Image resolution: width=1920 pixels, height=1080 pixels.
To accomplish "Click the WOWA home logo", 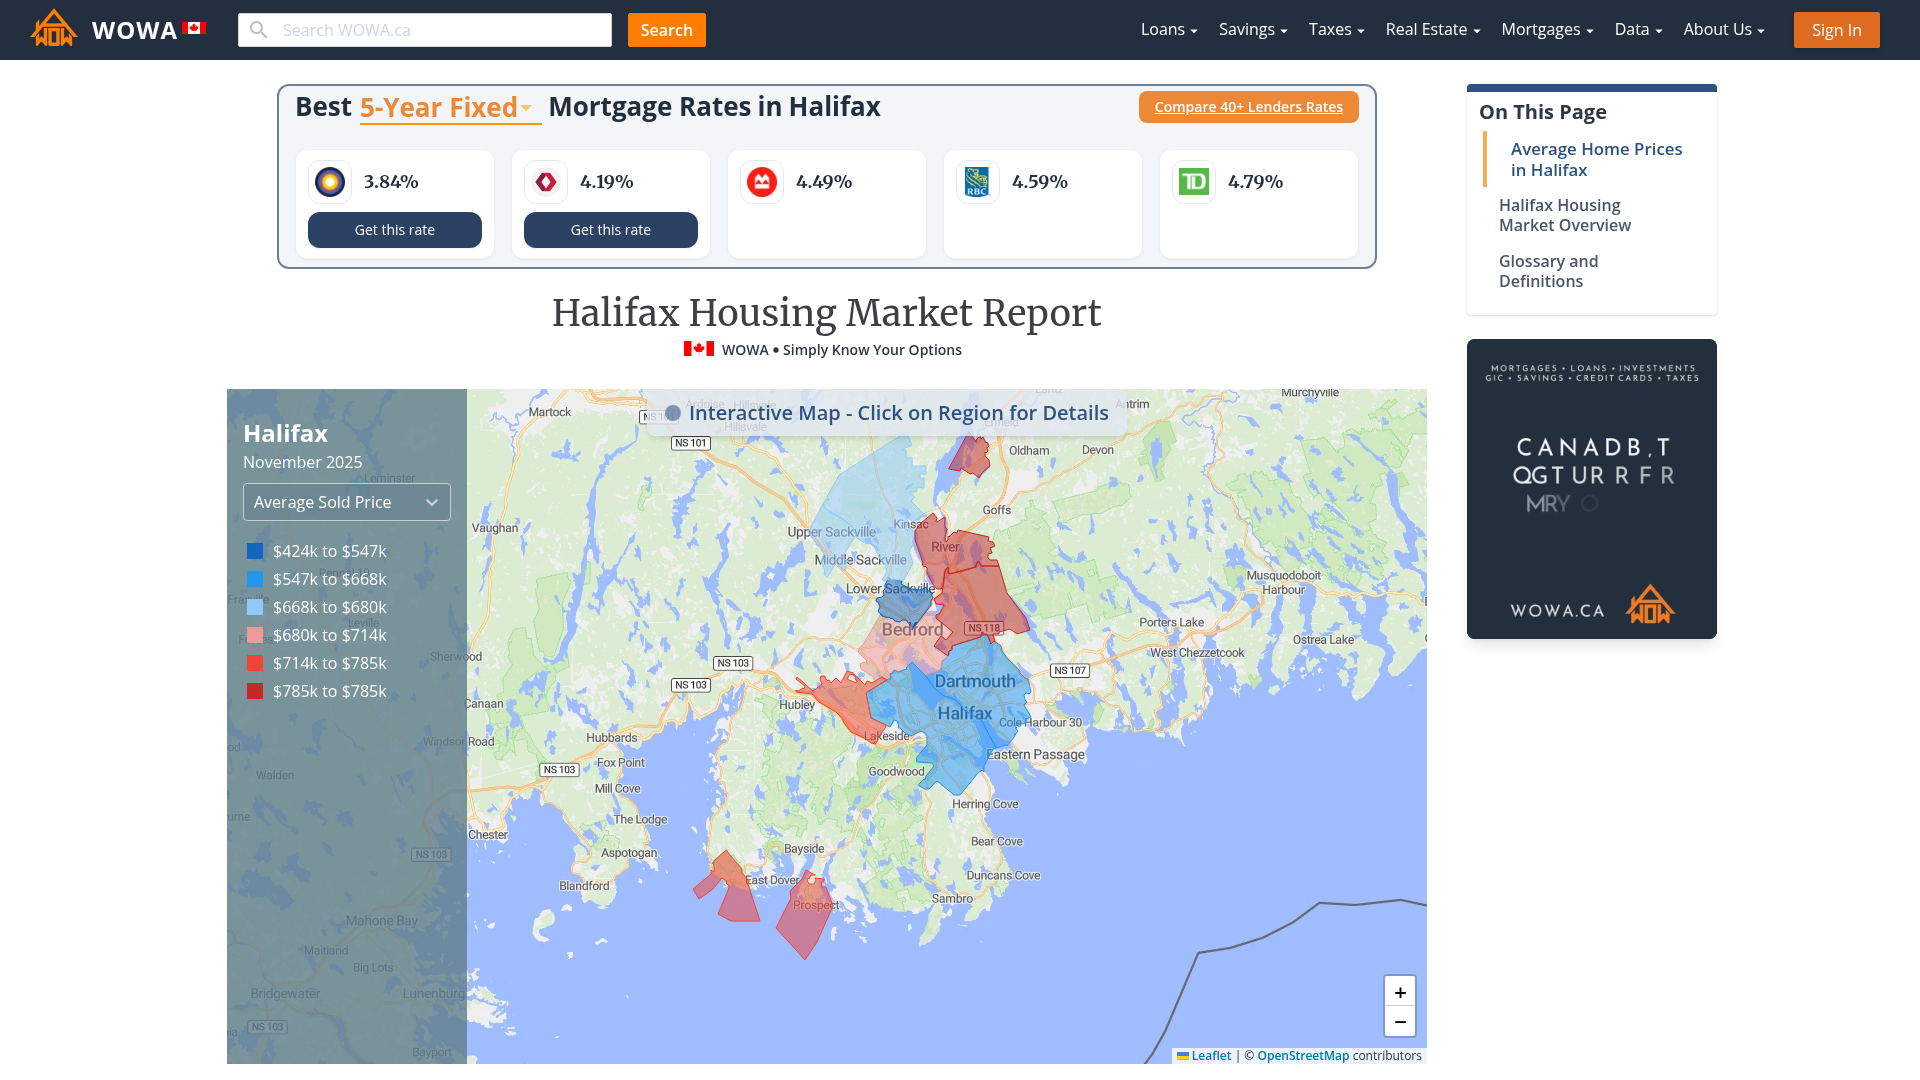I will click(53, 28).
